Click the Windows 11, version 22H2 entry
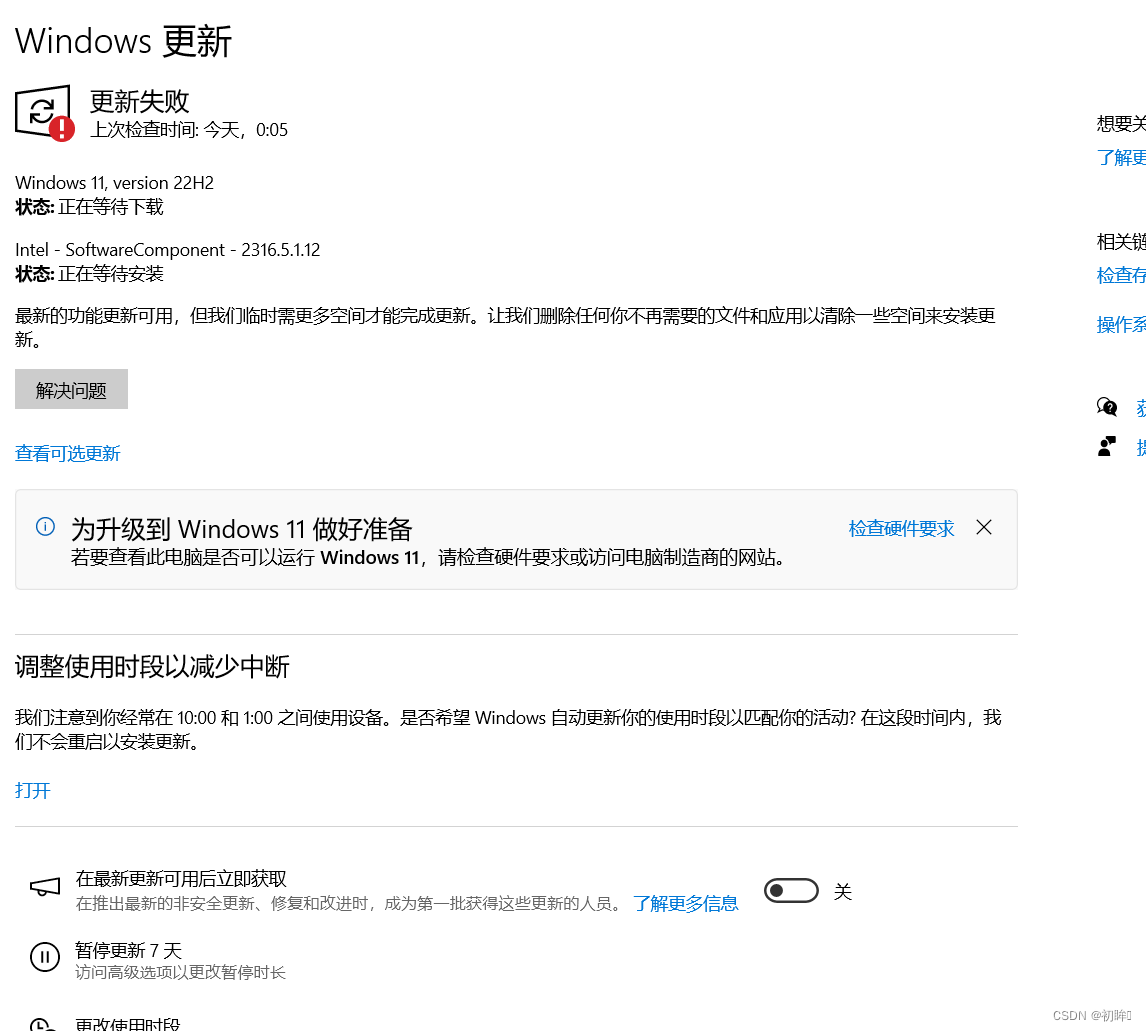1146x1031 pixels. point(115,183)
